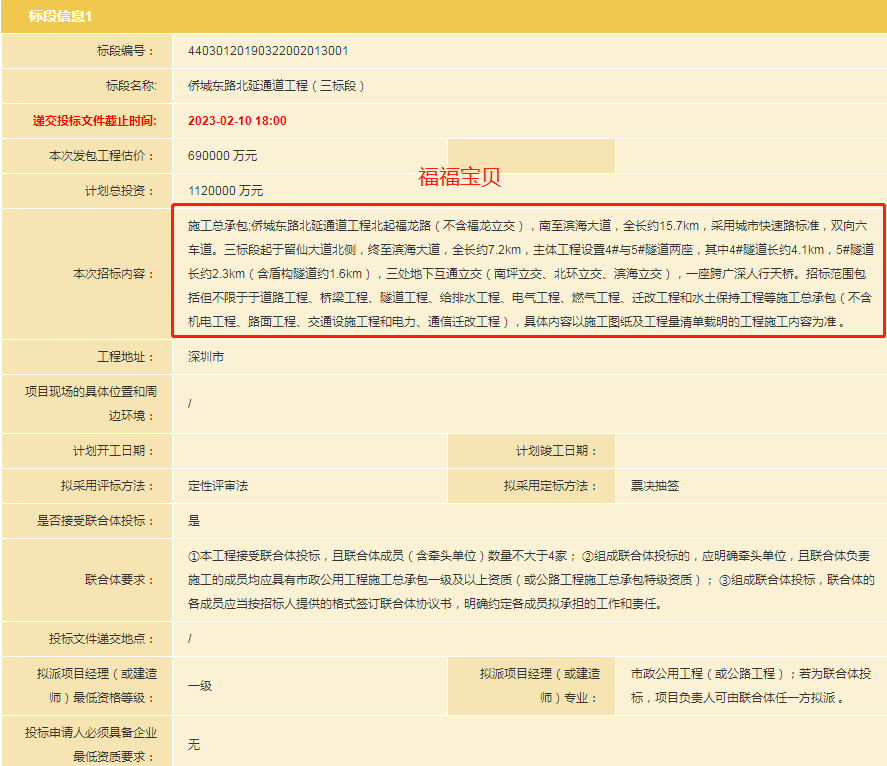This screenshot has height=766, width=887.
Task: Select the estimated price 690000 万元
Action: [223, 156]
